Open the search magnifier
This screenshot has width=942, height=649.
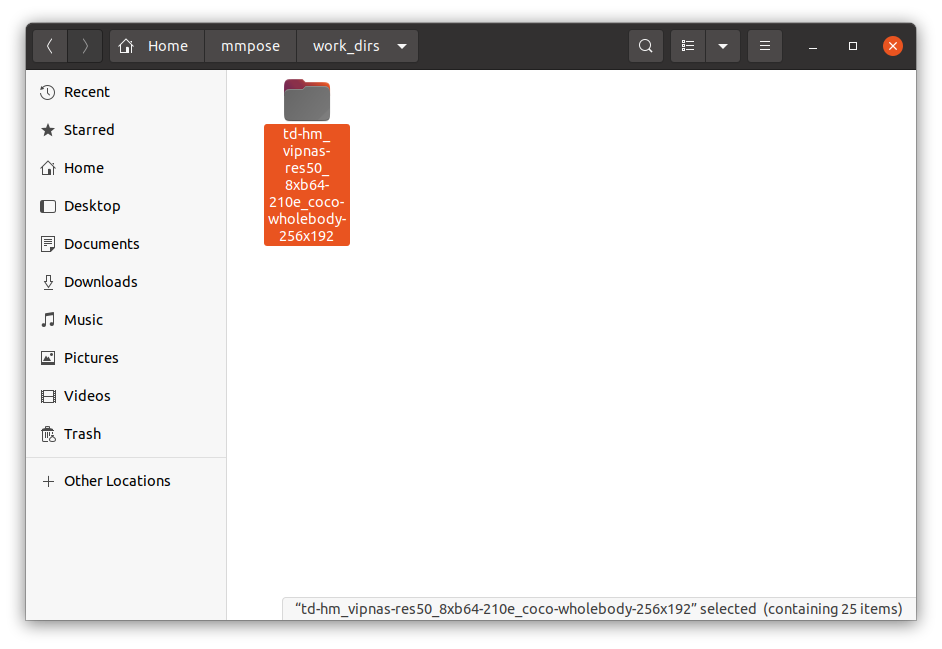coord(646,46)
